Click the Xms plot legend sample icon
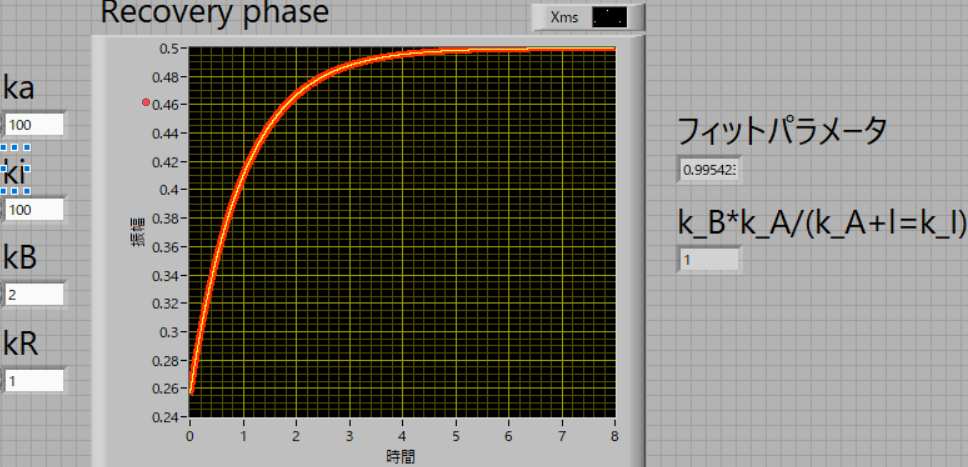This screenshot has width=968, height=467. tap(608, 17)
